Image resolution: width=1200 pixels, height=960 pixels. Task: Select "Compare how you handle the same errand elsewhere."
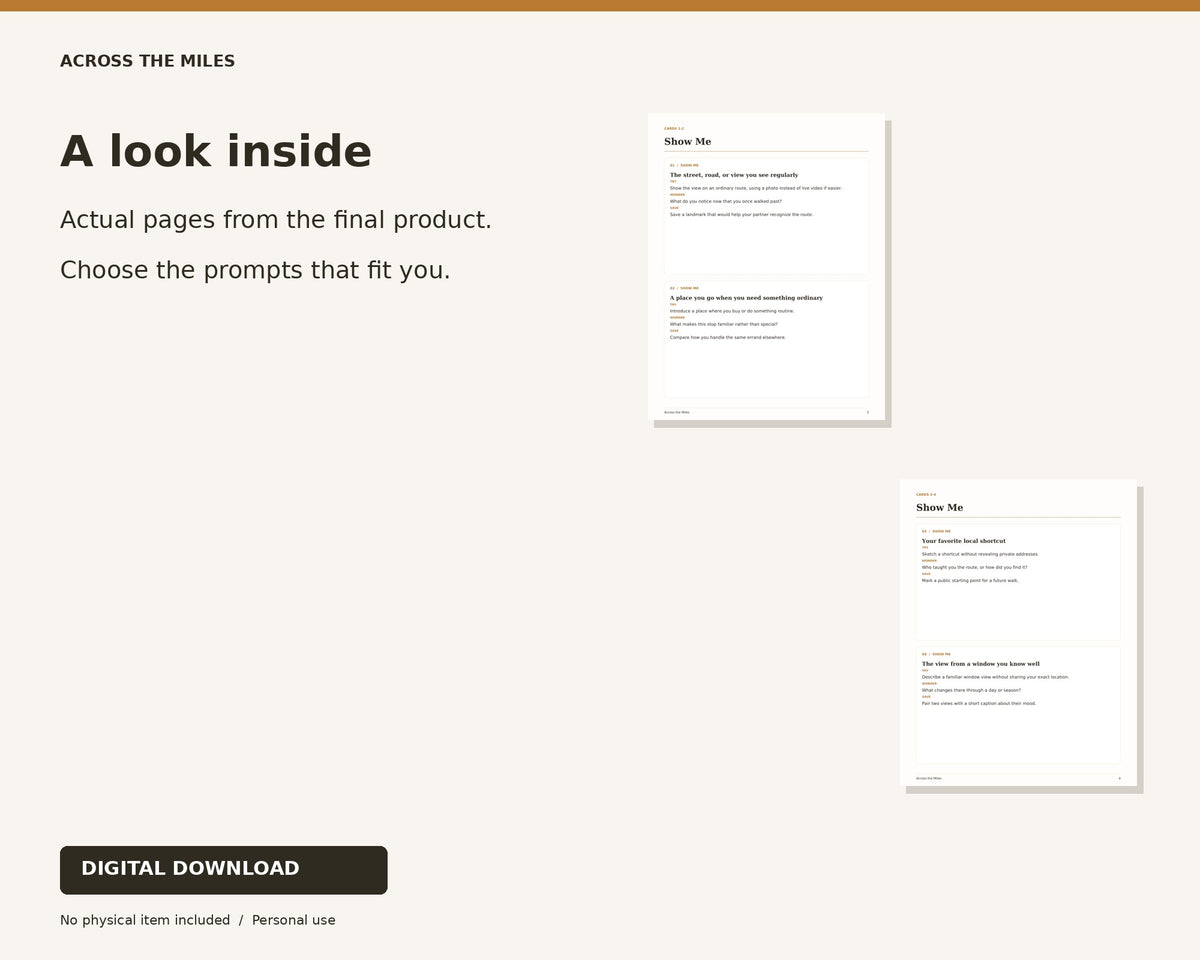(728, 337)
